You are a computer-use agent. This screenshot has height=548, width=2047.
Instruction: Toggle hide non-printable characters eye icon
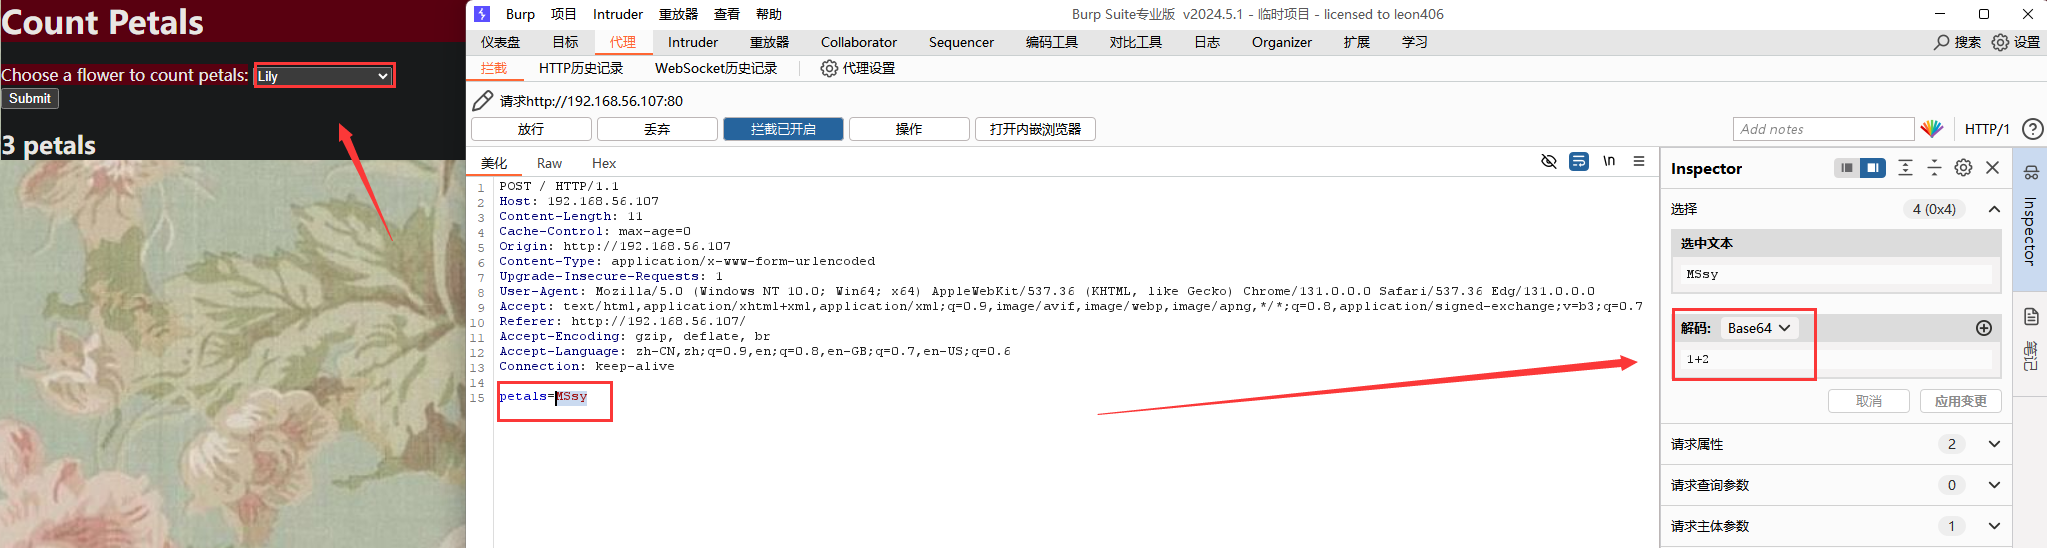tap(1549, 161)
